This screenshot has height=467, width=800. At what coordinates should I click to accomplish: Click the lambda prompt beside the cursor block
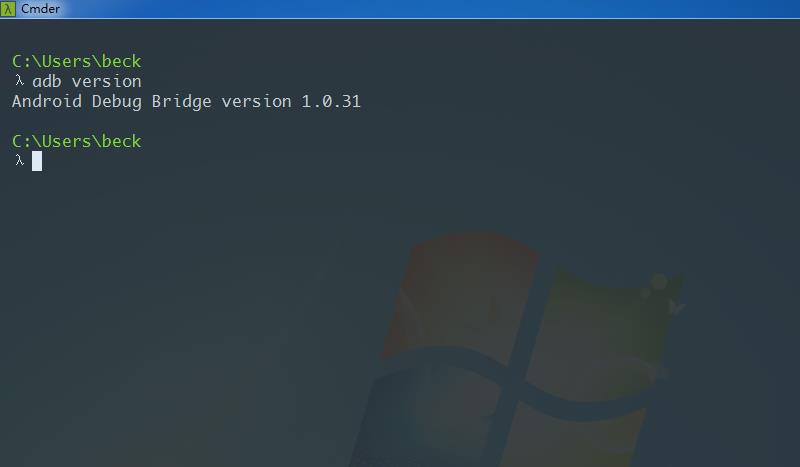coord(19,161)
